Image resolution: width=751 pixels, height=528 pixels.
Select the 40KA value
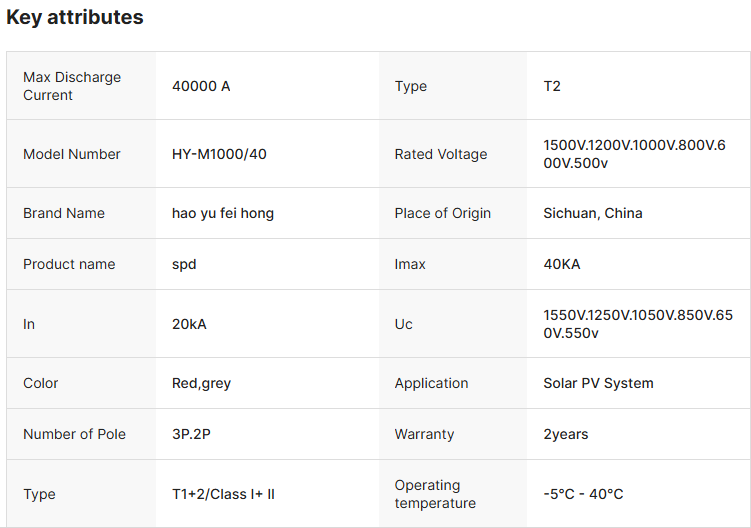click(x=562, y=264)
